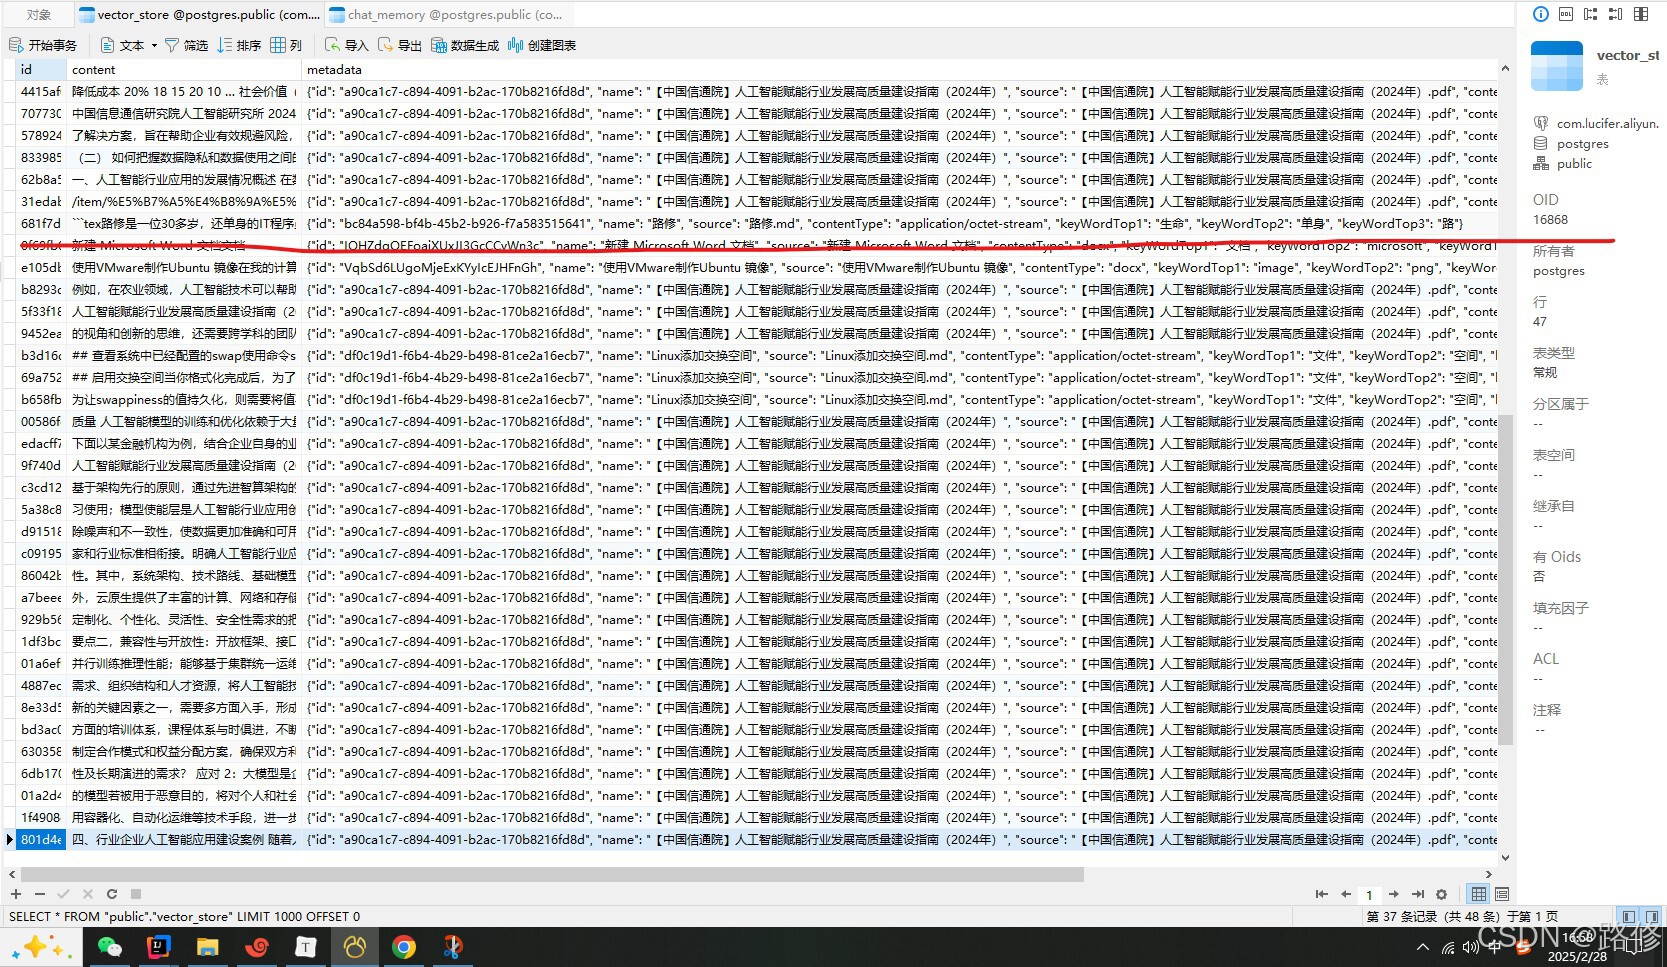
Task: Open the 列 columns tool
Action: click(286, 45)
